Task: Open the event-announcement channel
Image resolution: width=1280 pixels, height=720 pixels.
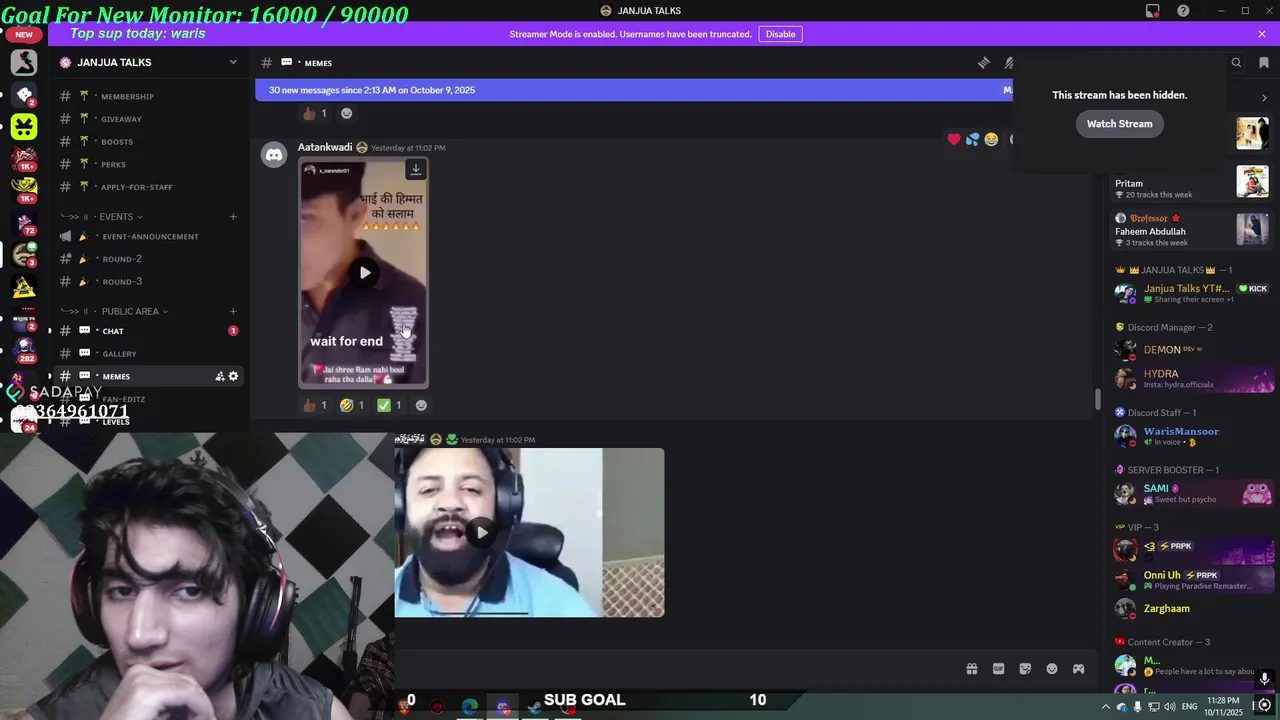Action: (148, 236)
